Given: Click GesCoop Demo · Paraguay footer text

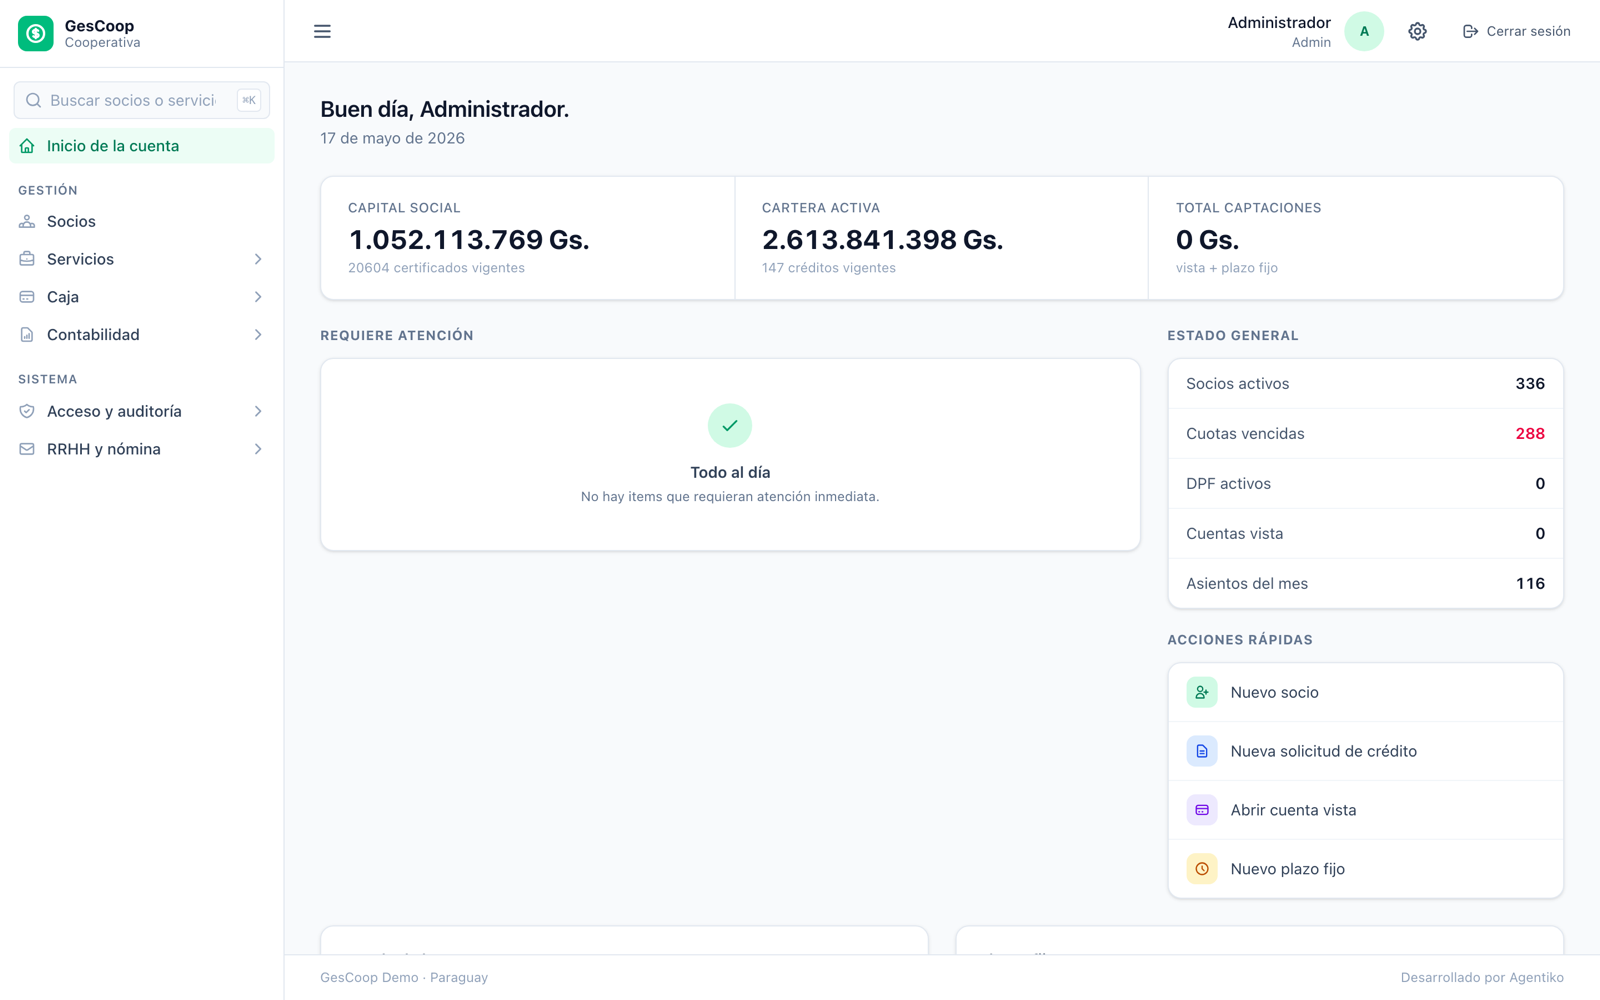Looking at the screenshot, I should click(404, 977).
